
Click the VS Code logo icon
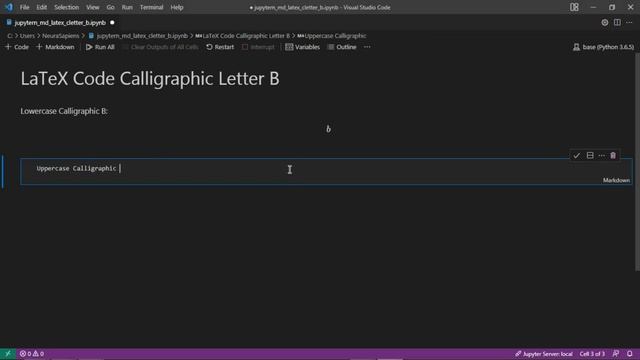(x=9, y=7)
